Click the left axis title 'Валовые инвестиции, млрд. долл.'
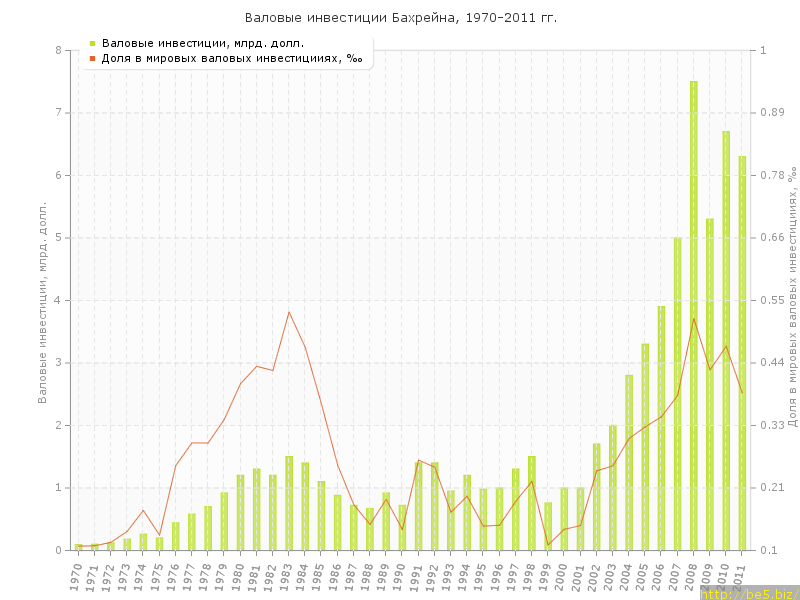Viewport: 800px width, 600px height. pyautogui.click(x=43, y=300)
